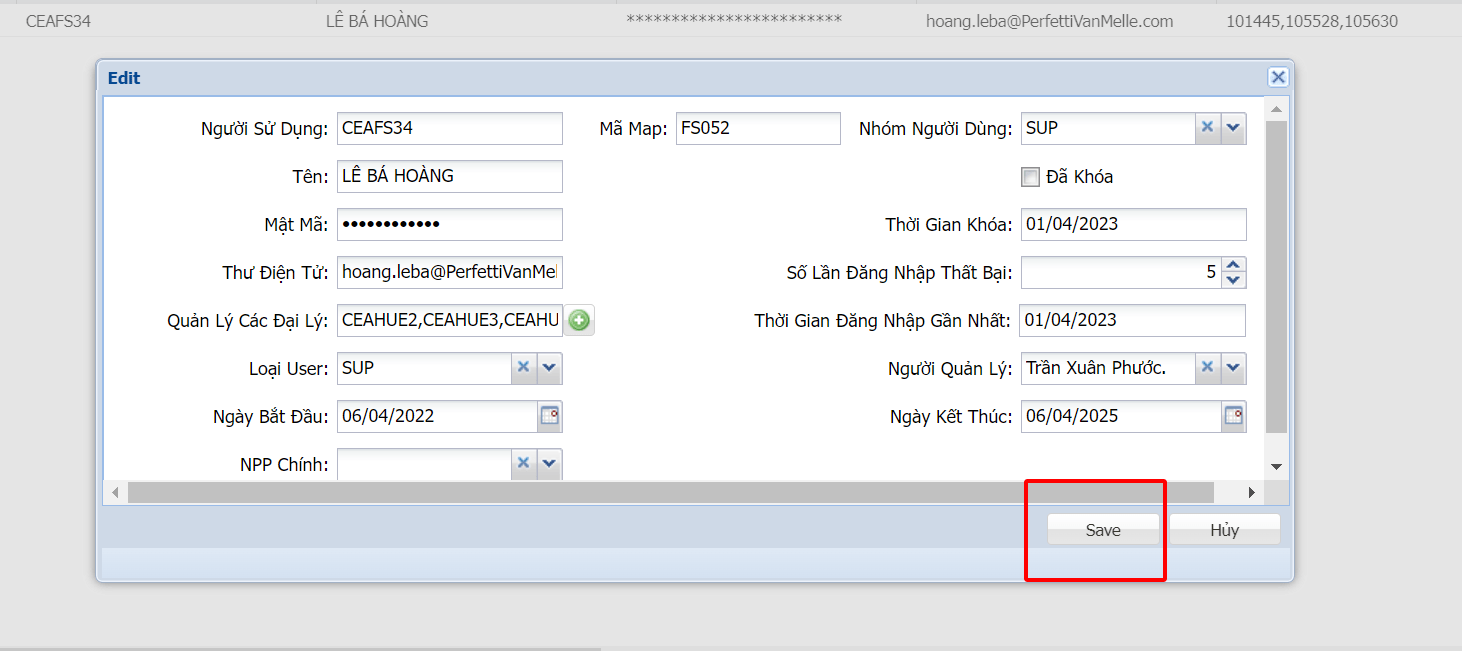1462x651 pixels.
Task: Open the Loại User dropdown list
Action: (548, 368)
